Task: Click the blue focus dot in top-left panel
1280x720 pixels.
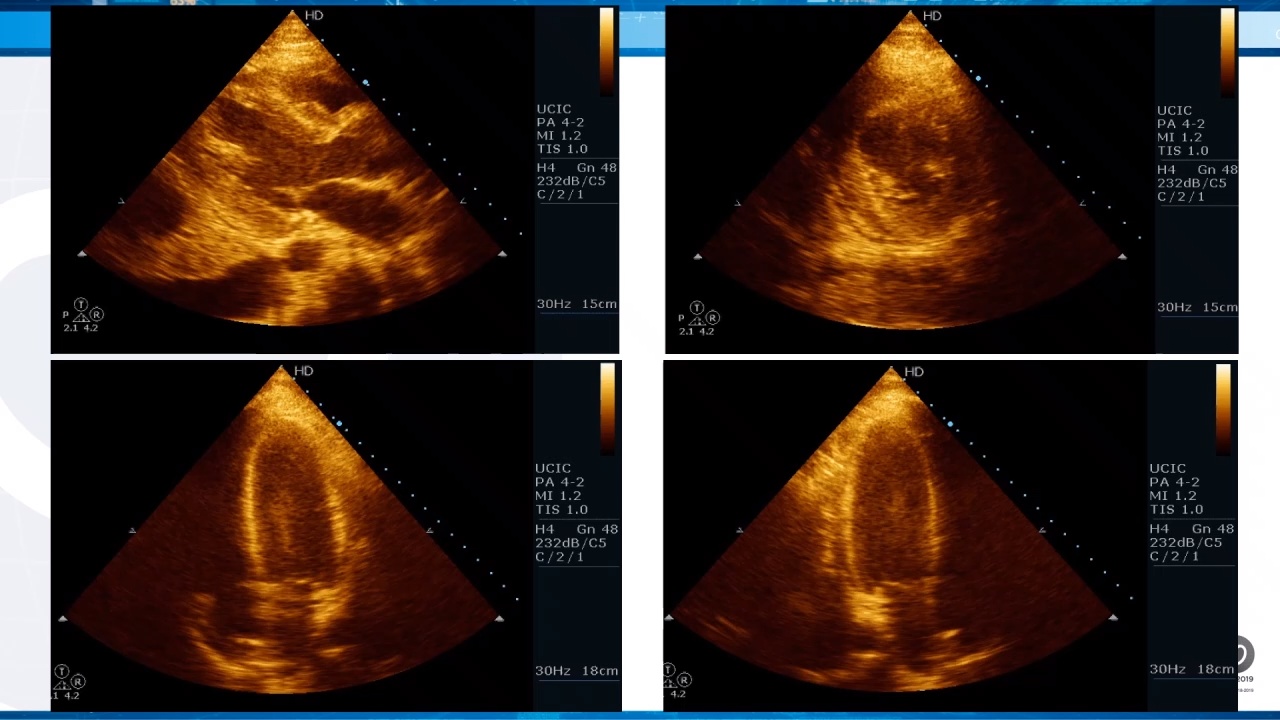Action: pyautogui.click(x=366, y=82)
